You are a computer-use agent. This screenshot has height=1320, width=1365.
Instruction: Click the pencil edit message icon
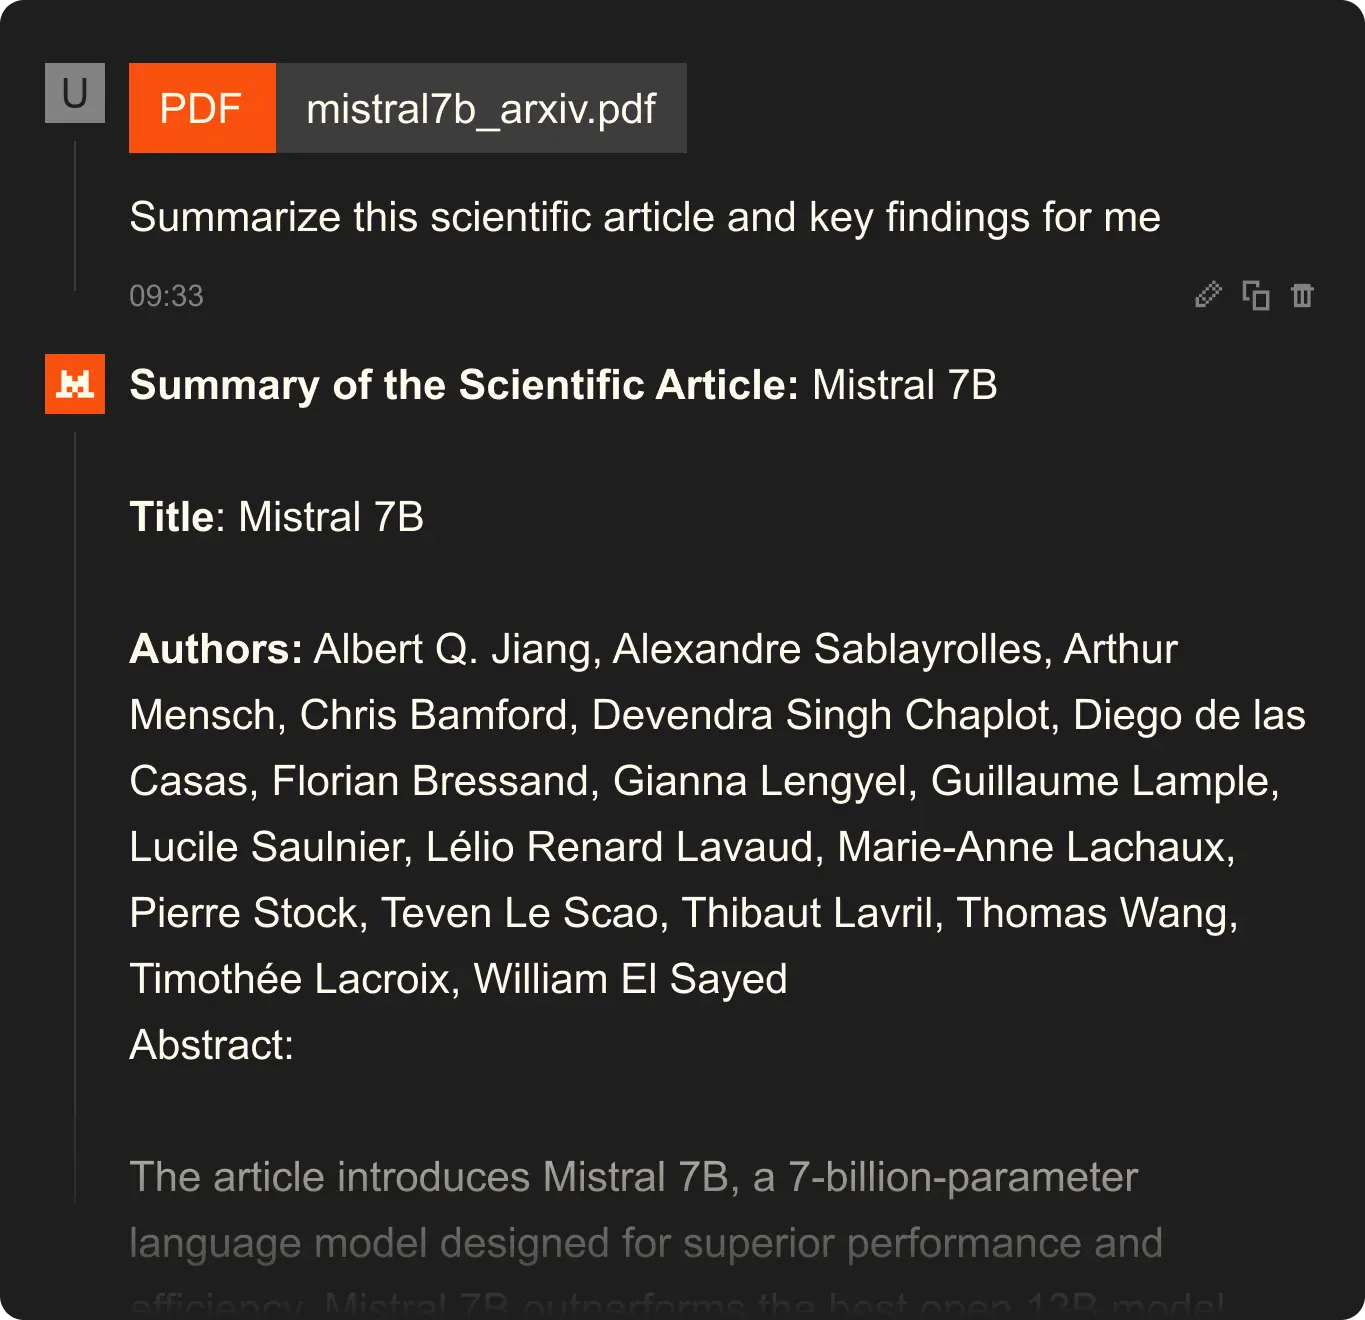[x=1208, y=295]
